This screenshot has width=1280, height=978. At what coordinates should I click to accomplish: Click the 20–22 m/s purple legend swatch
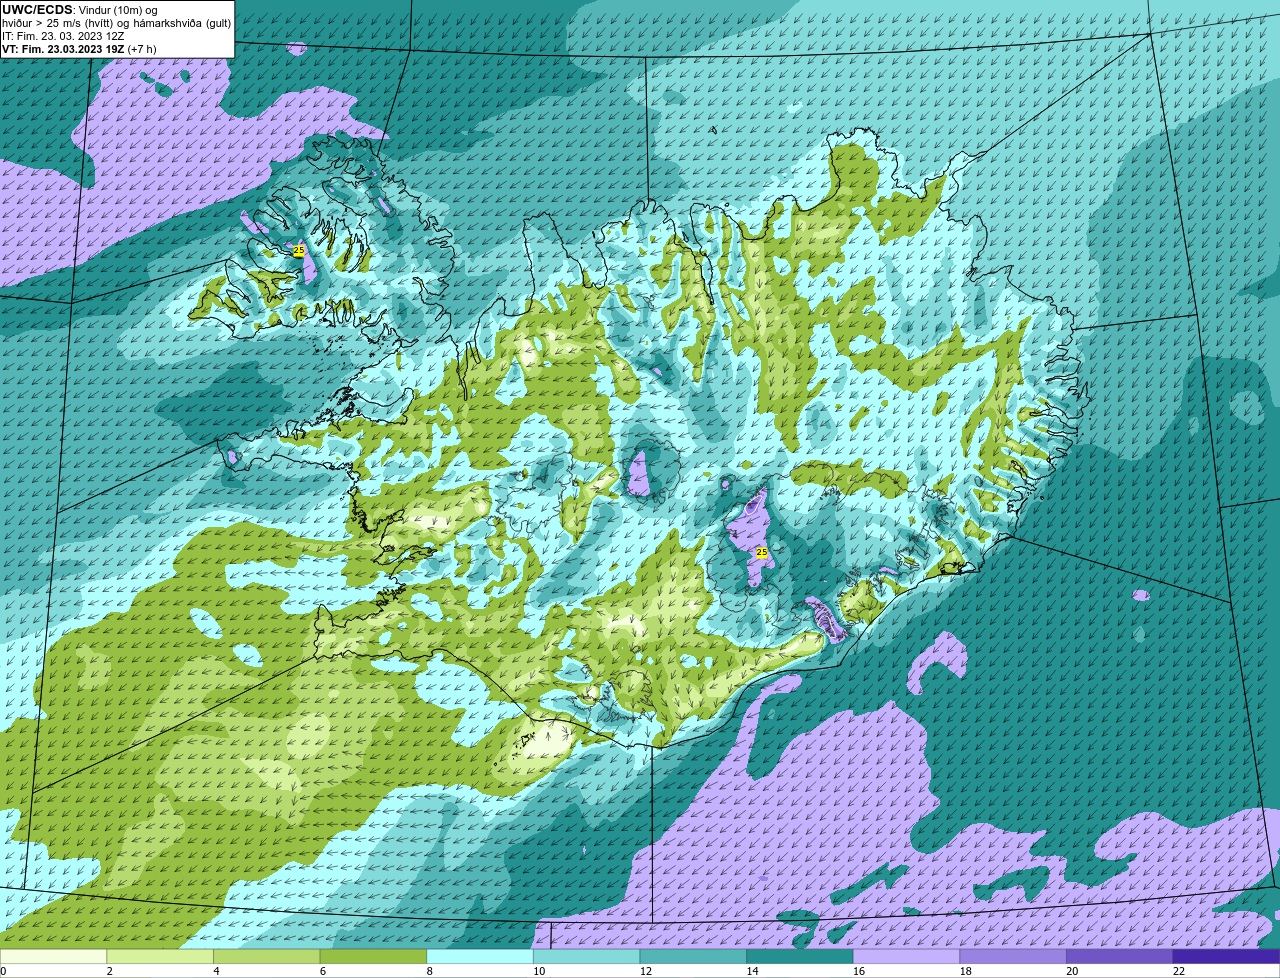click(x=1120, y=957)
